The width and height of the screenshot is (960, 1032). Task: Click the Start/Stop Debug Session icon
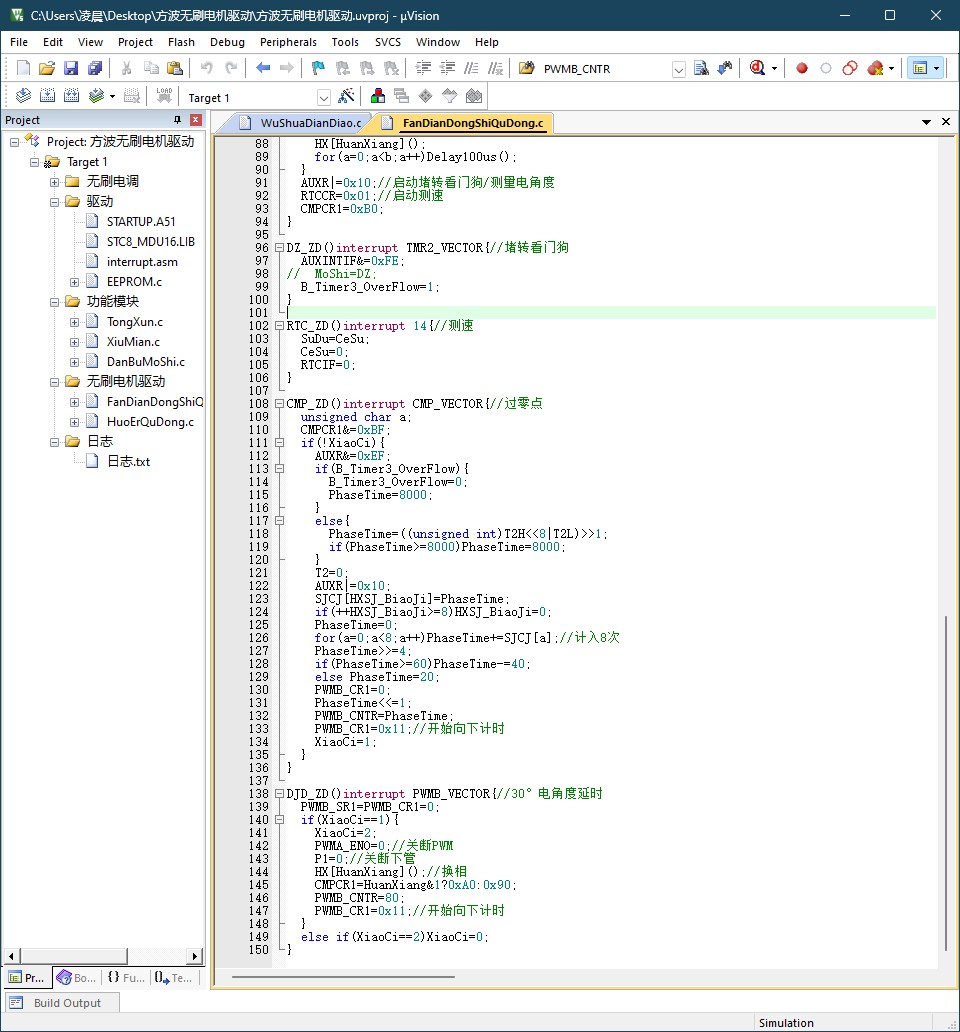pyautogui.click(x=757, y=68)
